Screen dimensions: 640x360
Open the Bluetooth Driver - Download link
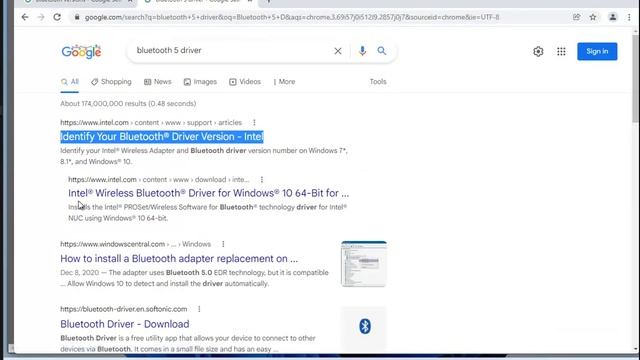(125, 324)
